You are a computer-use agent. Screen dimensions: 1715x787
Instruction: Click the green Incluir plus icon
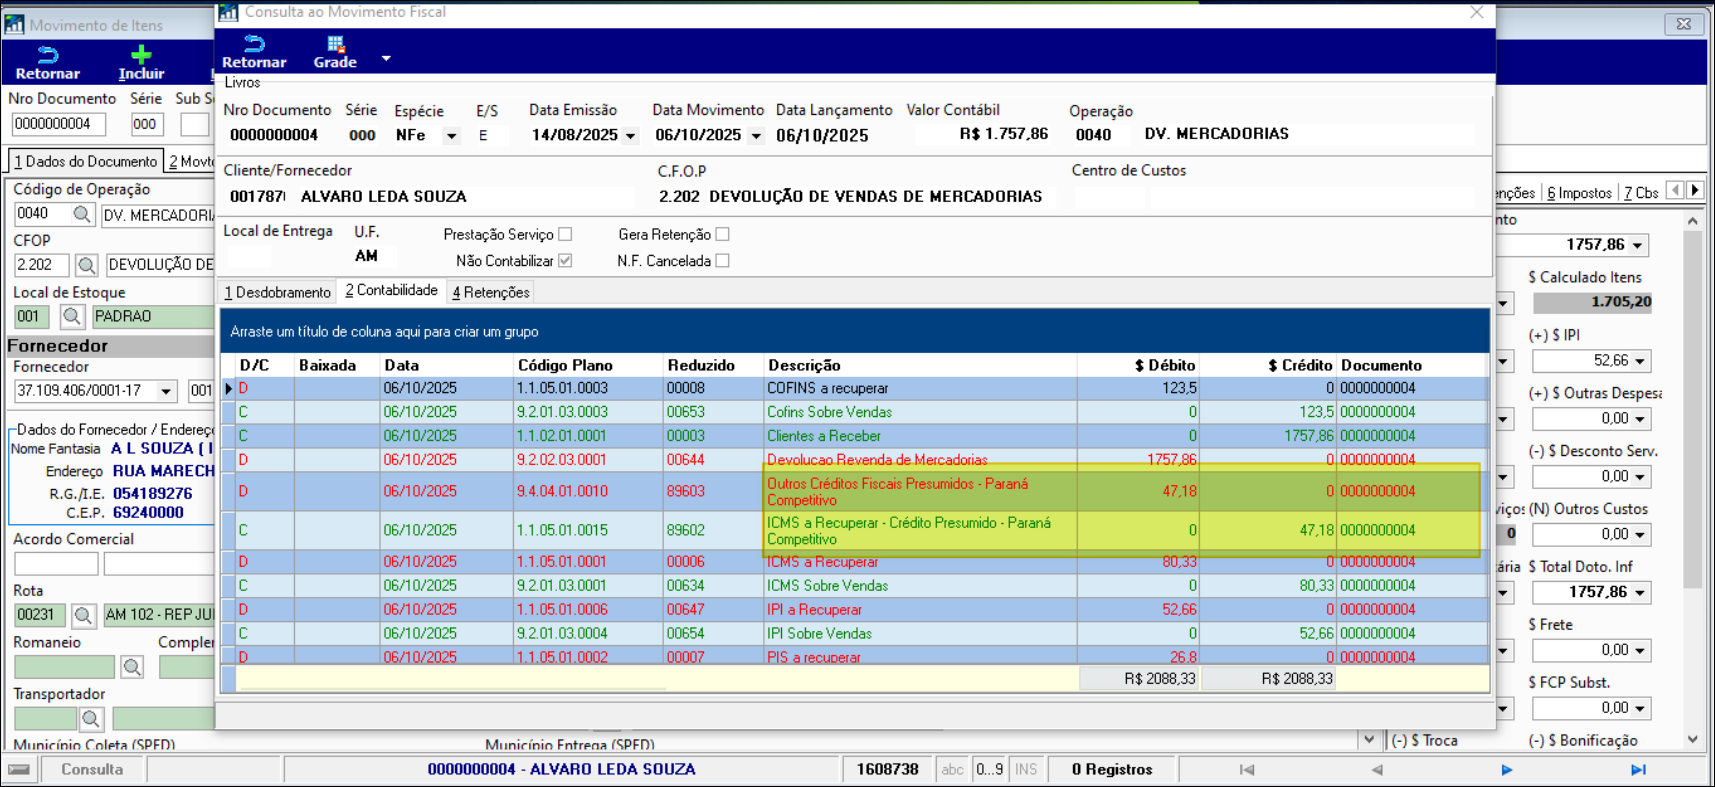(x=141, y=55)
